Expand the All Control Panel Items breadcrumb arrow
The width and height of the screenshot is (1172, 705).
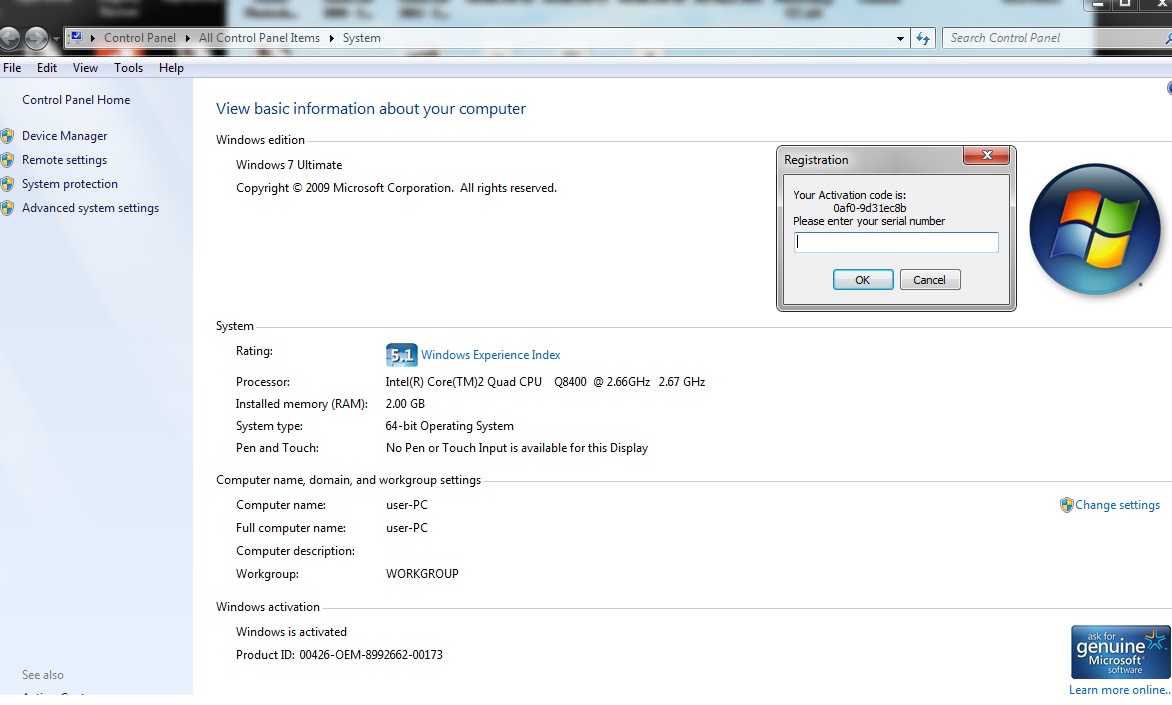331,38
